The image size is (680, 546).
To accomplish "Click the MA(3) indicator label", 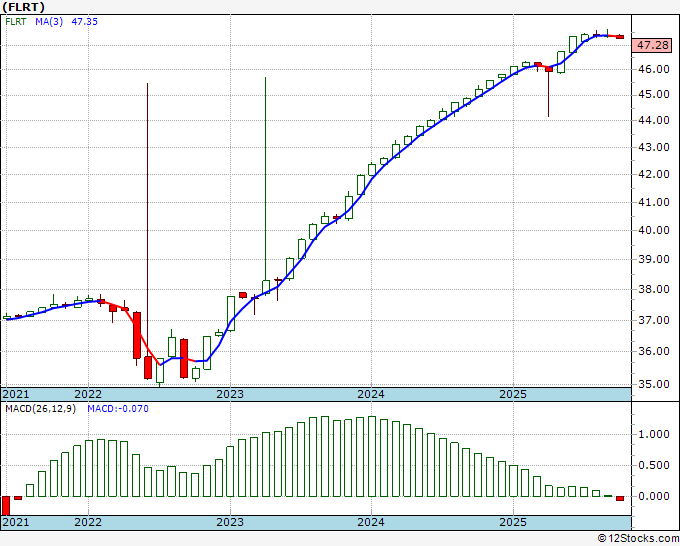I will point(49,21).
